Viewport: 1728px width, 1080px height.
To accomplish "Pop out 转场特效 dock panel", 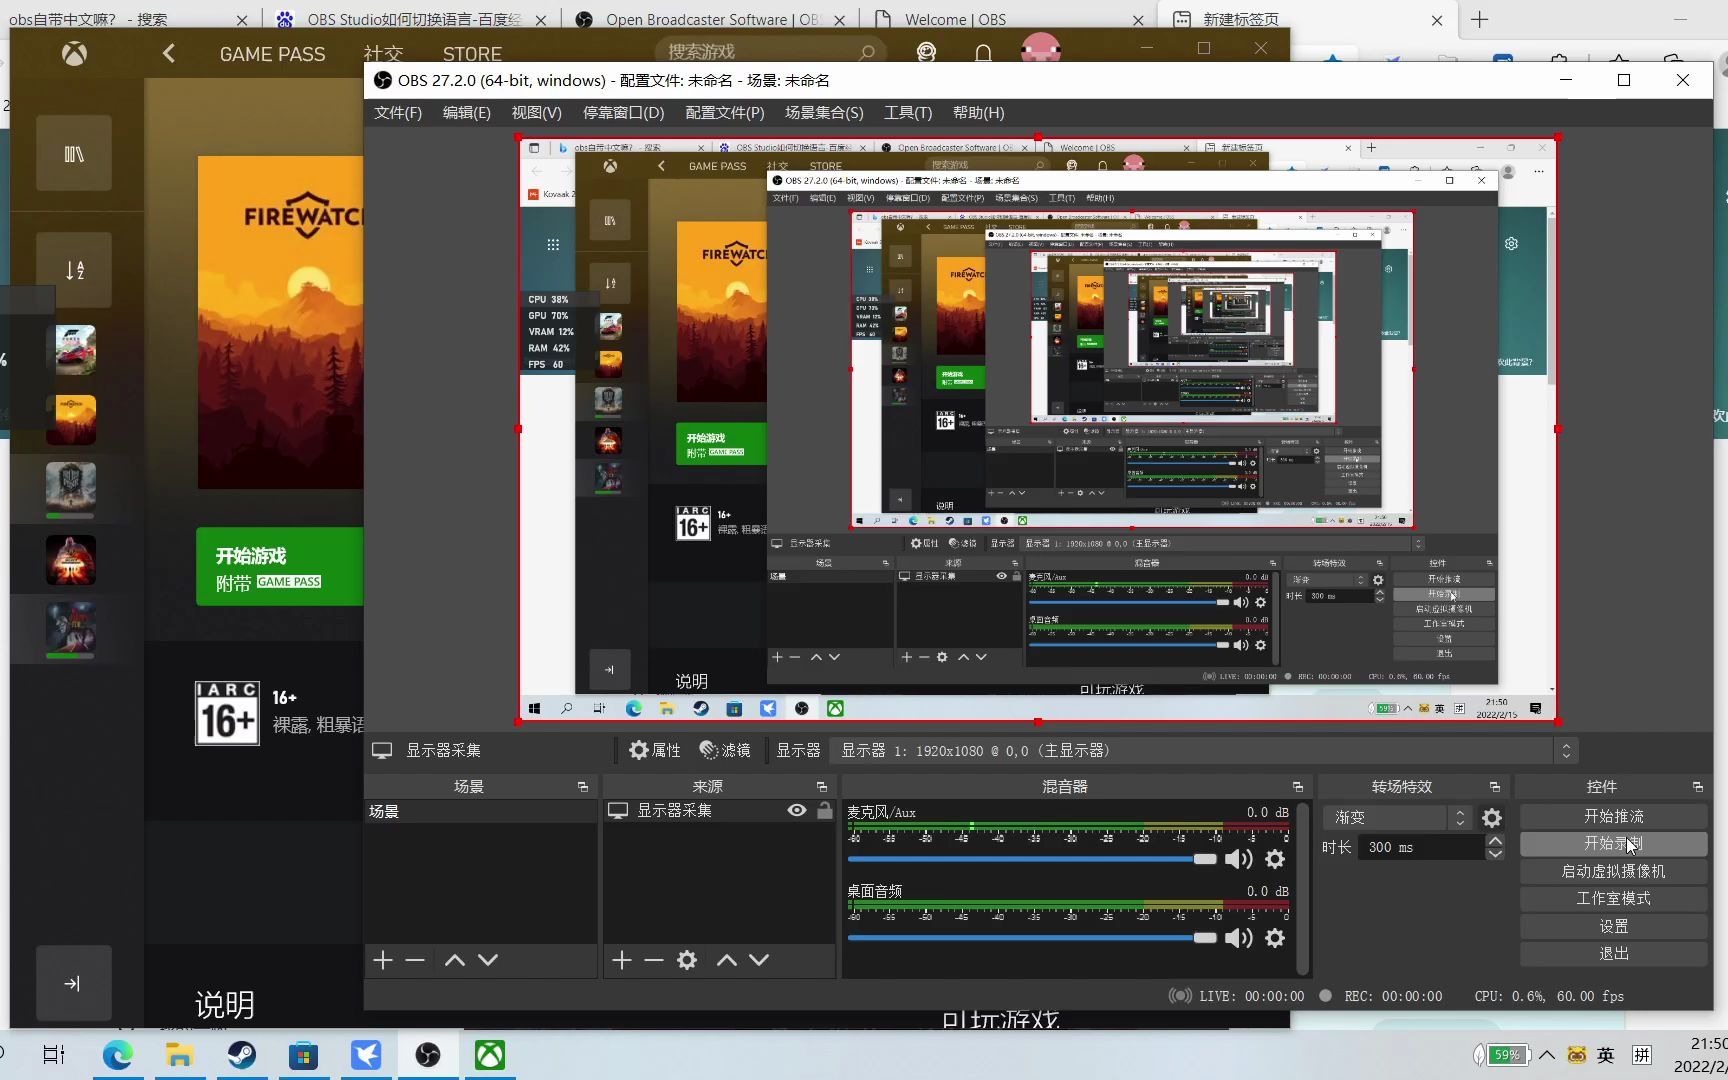I will pos(1495,787).
